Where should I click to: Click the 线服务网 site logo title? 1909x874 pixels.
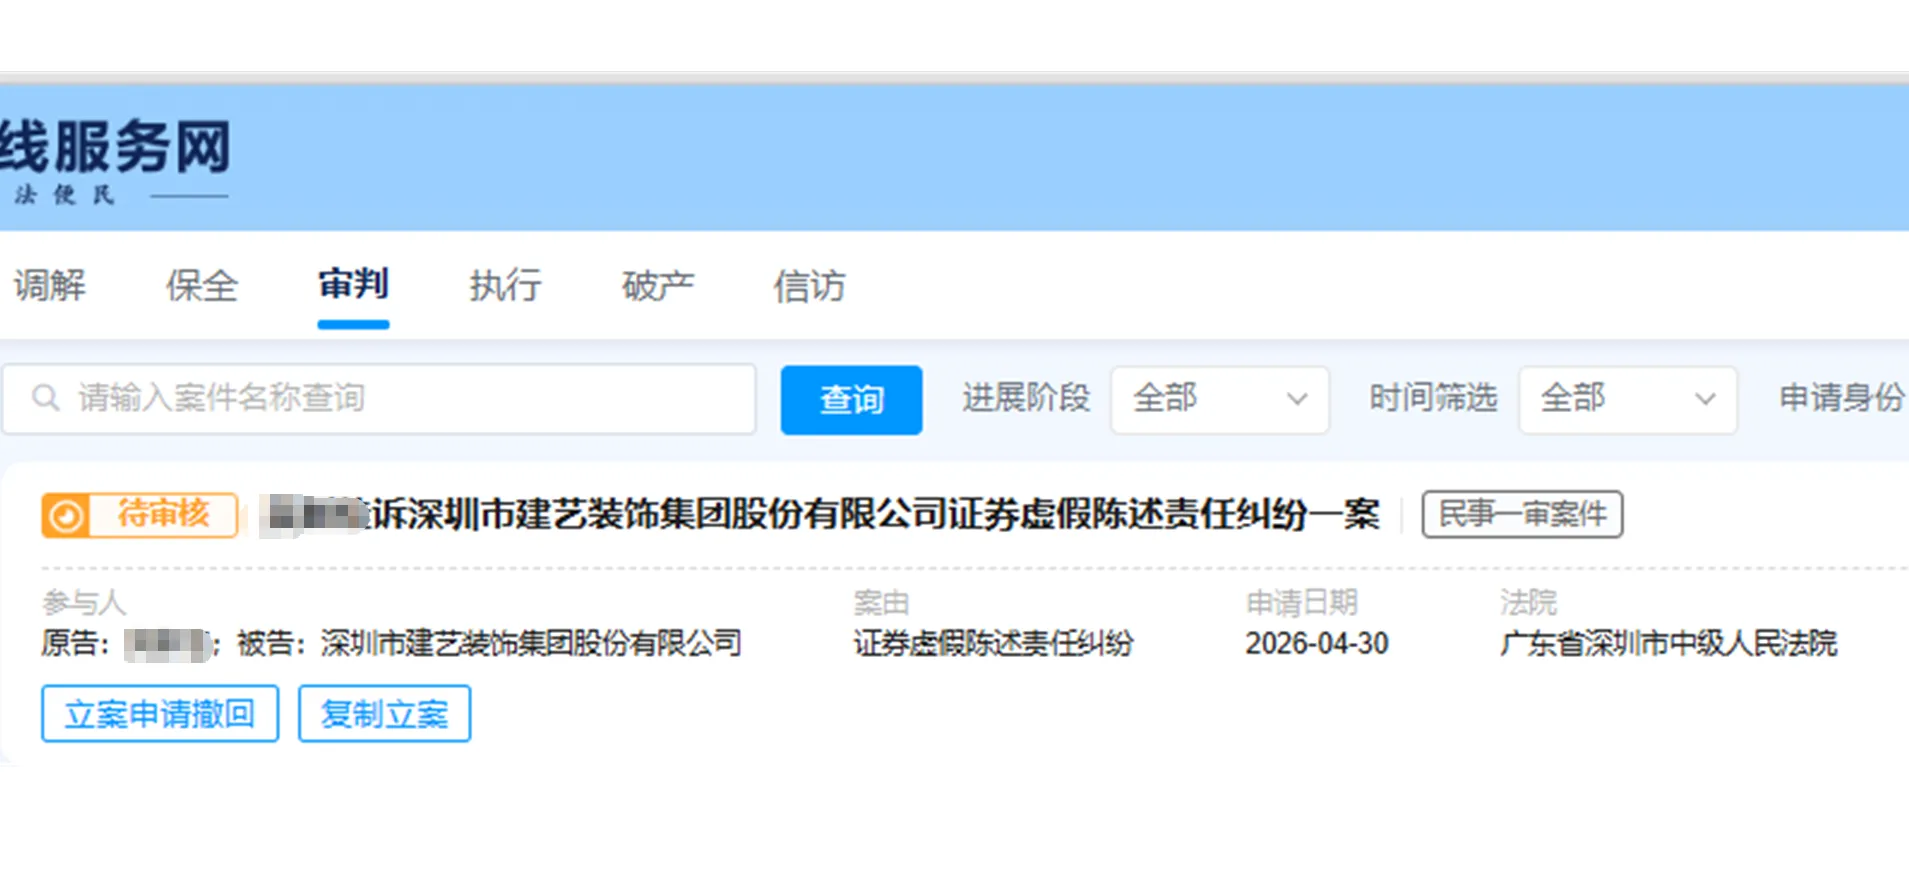coord(115,147)
